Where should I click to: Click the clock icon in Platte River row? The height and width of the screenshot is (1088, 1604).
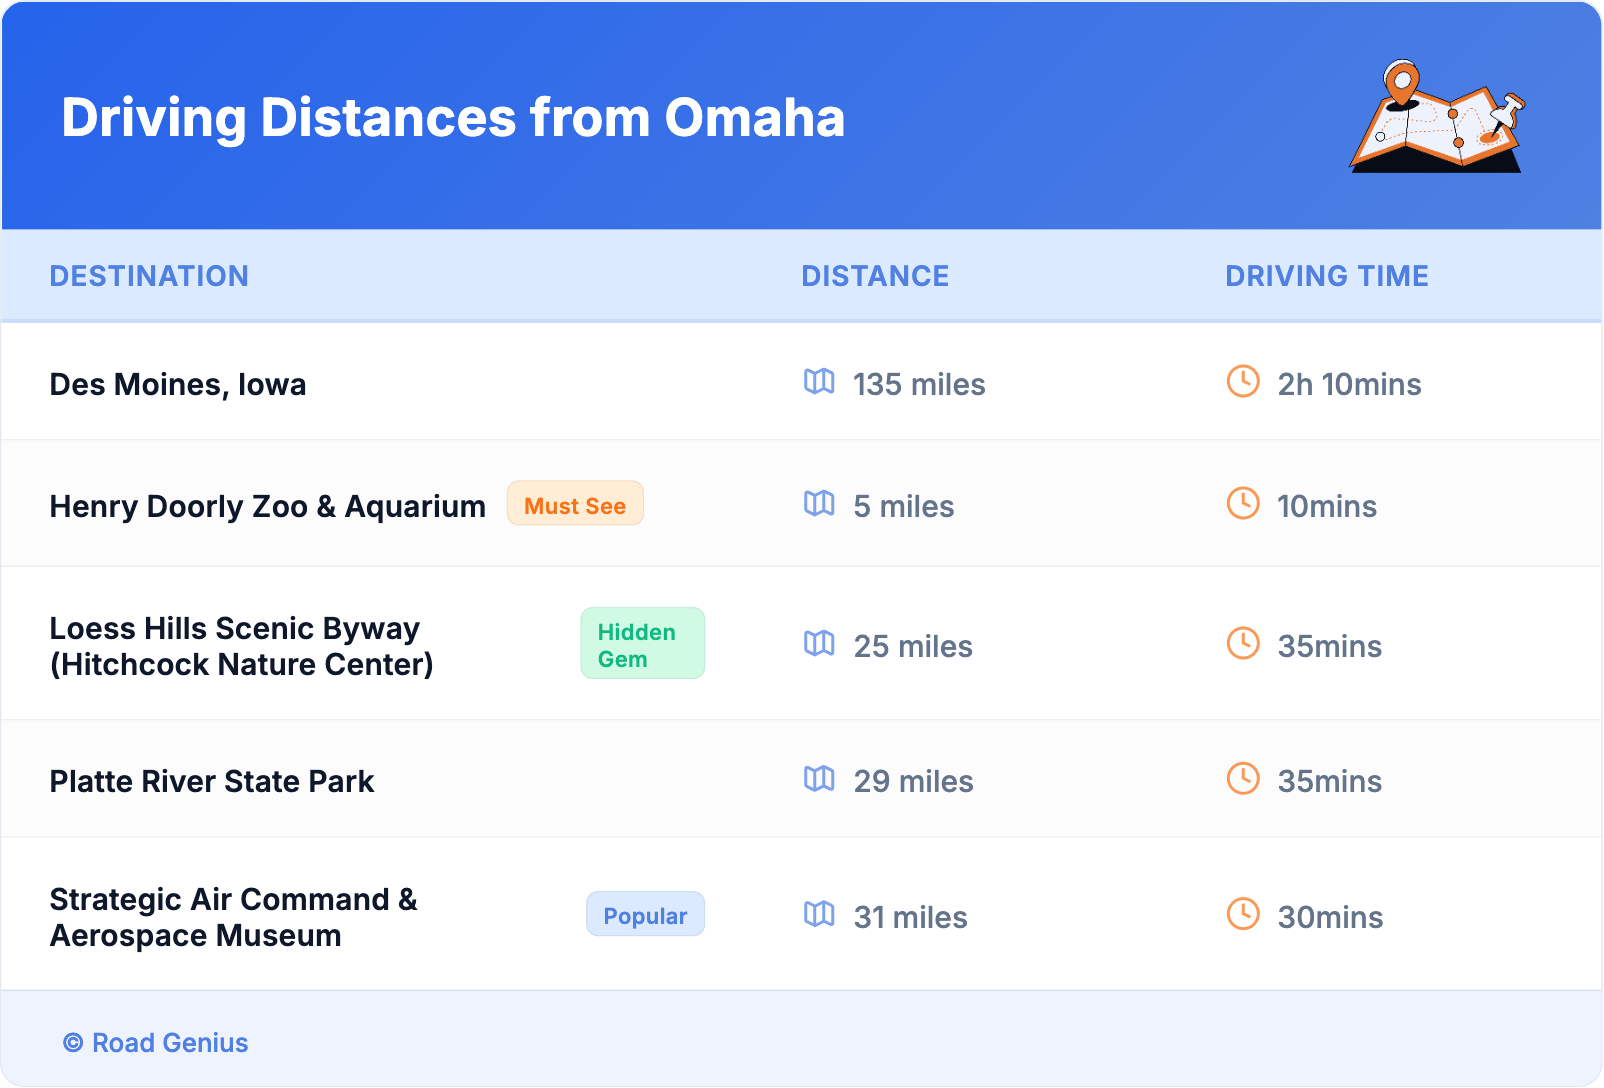[x=1243, y=779]
